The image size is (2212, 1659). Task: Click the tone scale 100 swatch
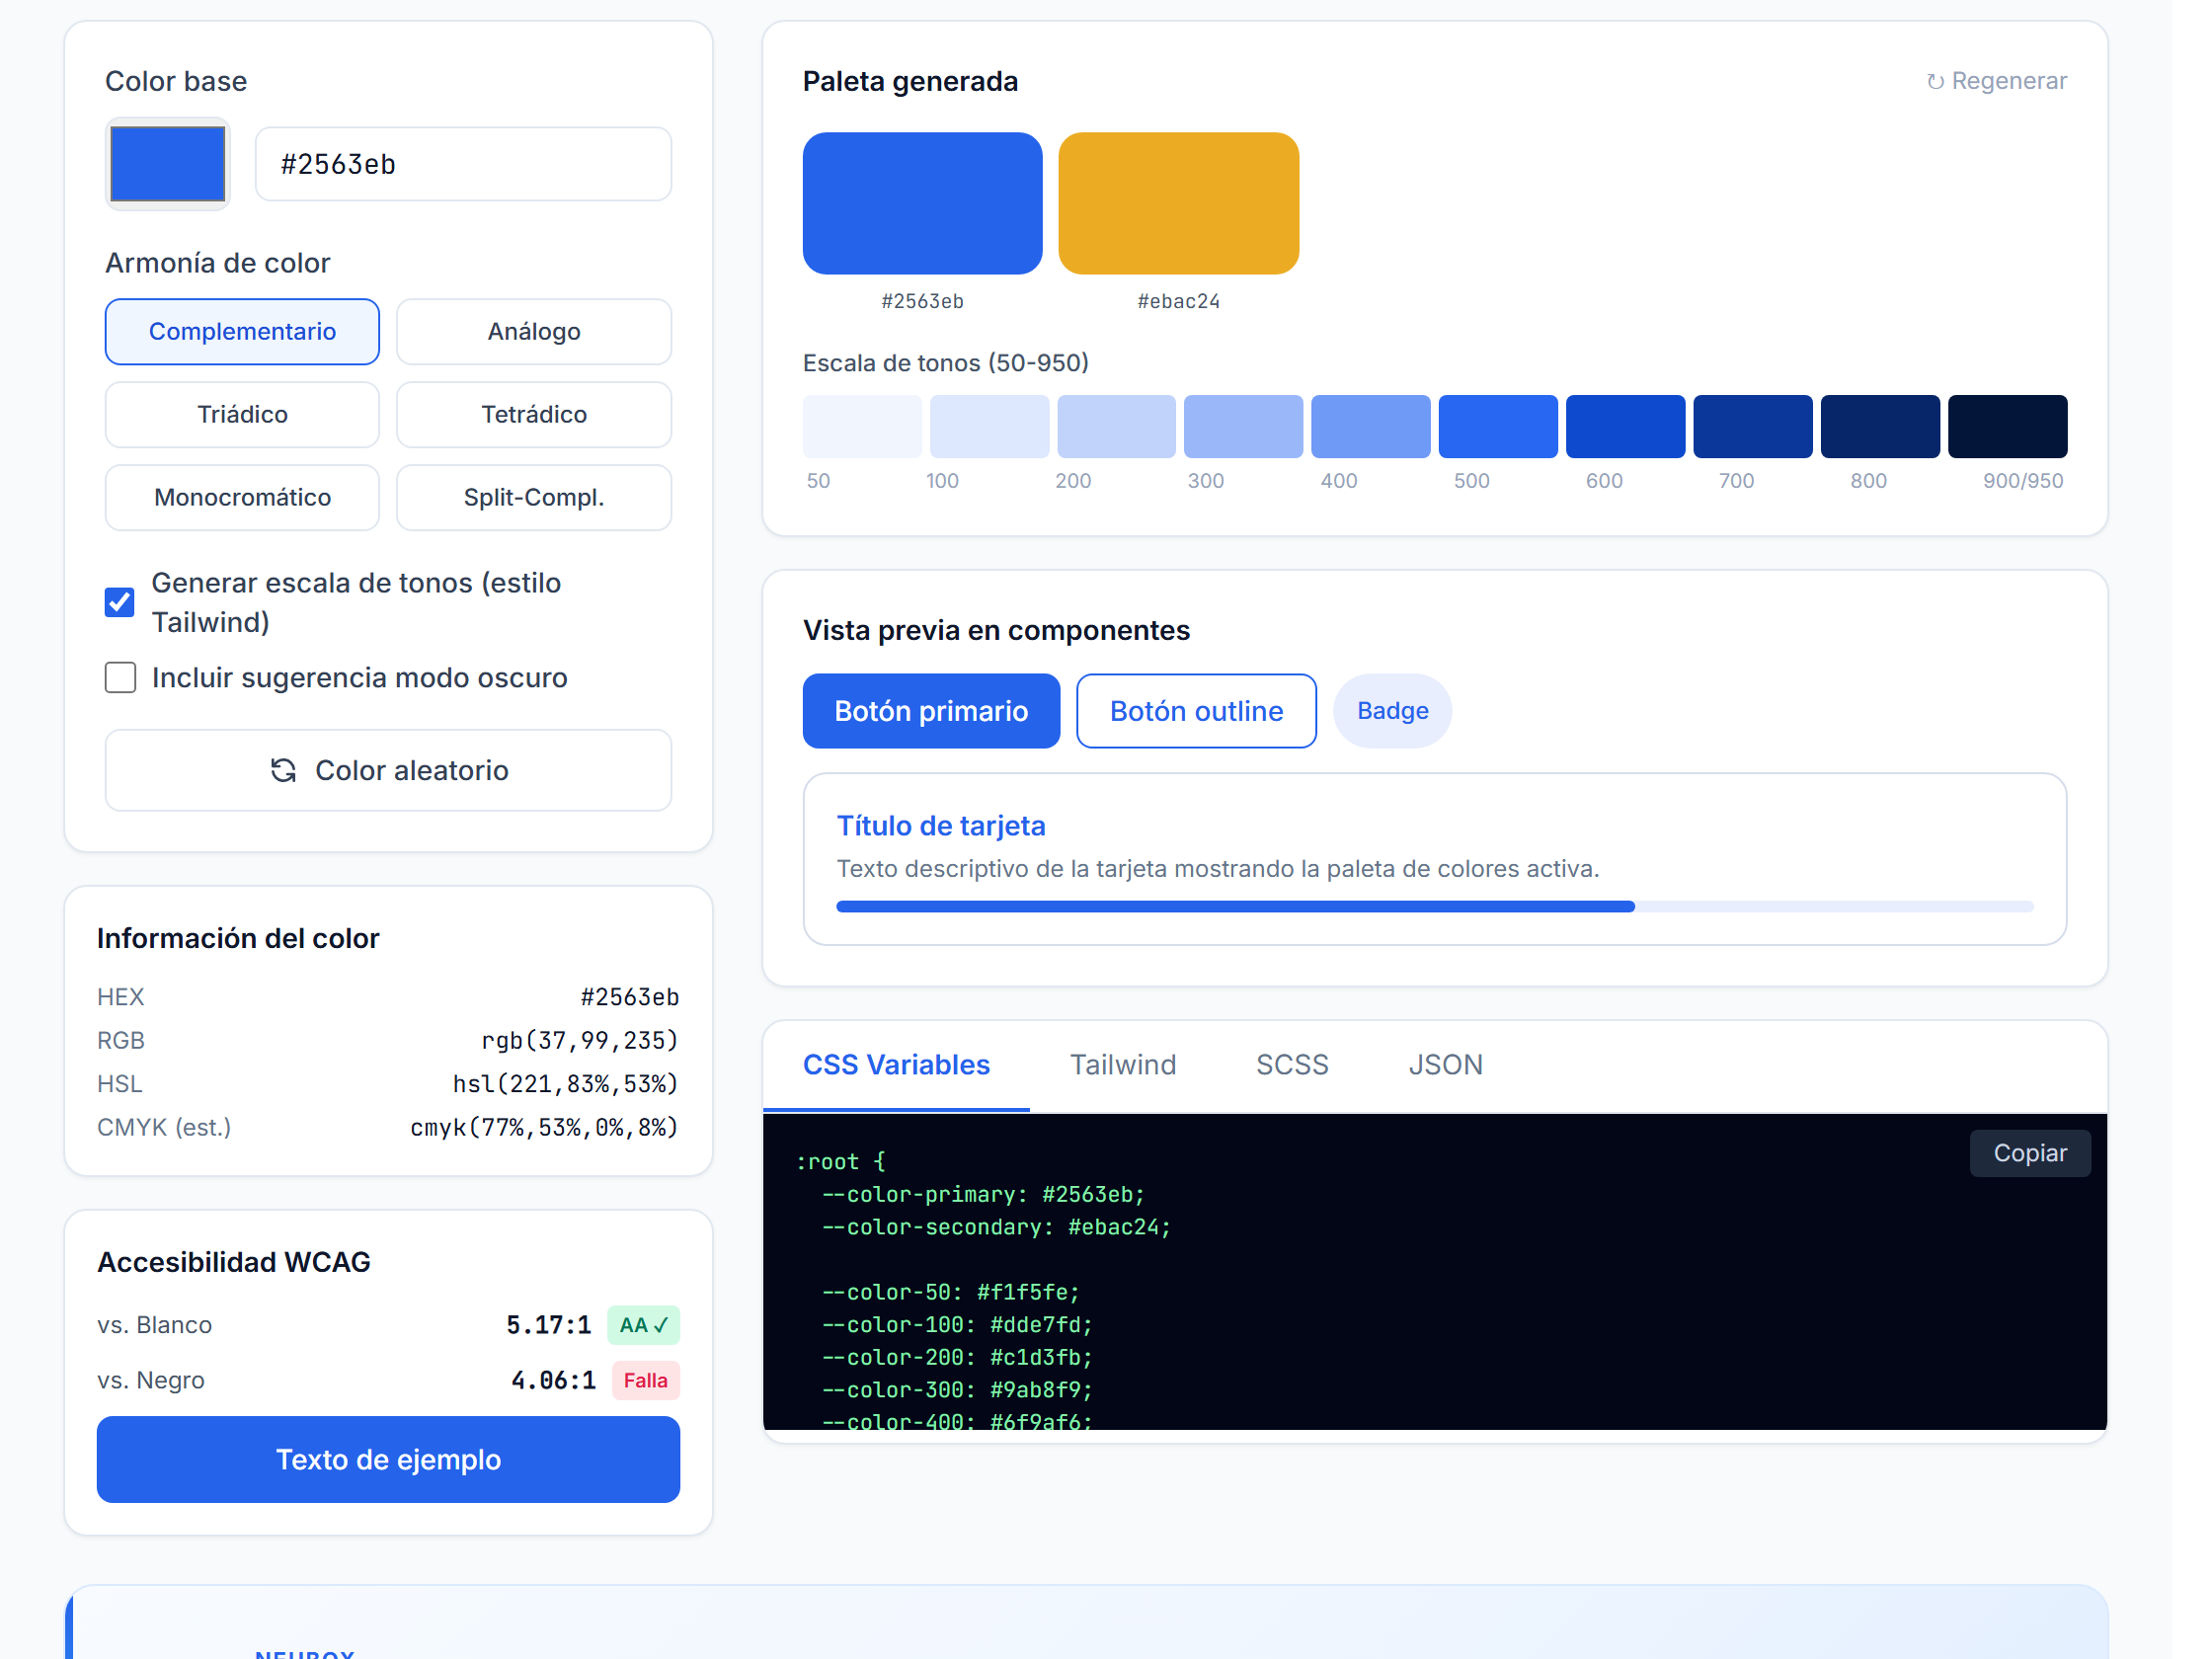click(x=989, y=426)
